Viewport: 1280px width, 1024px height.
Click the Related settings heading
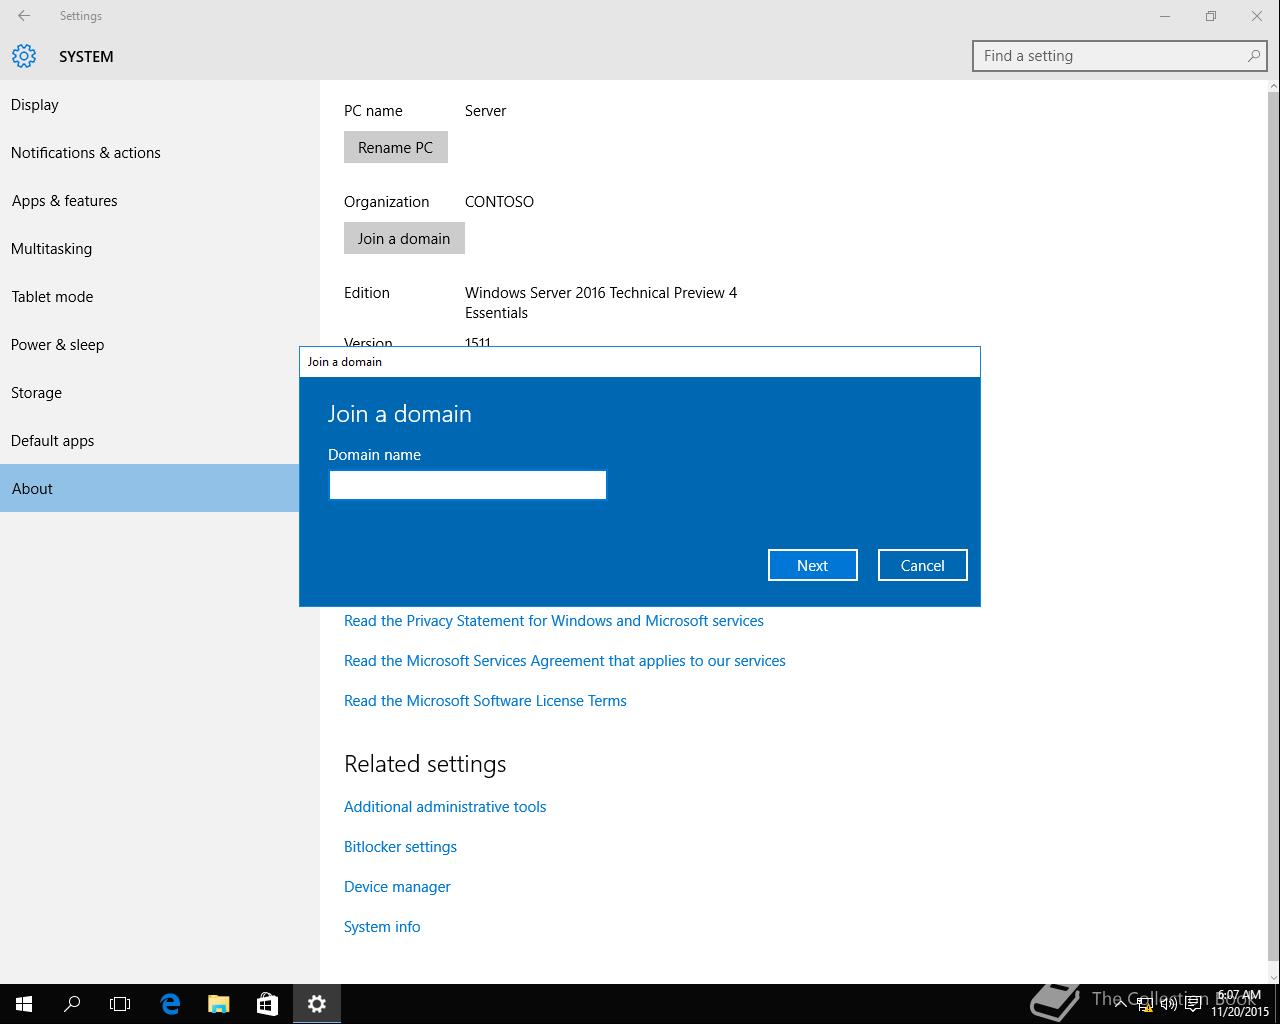point(425,764)
